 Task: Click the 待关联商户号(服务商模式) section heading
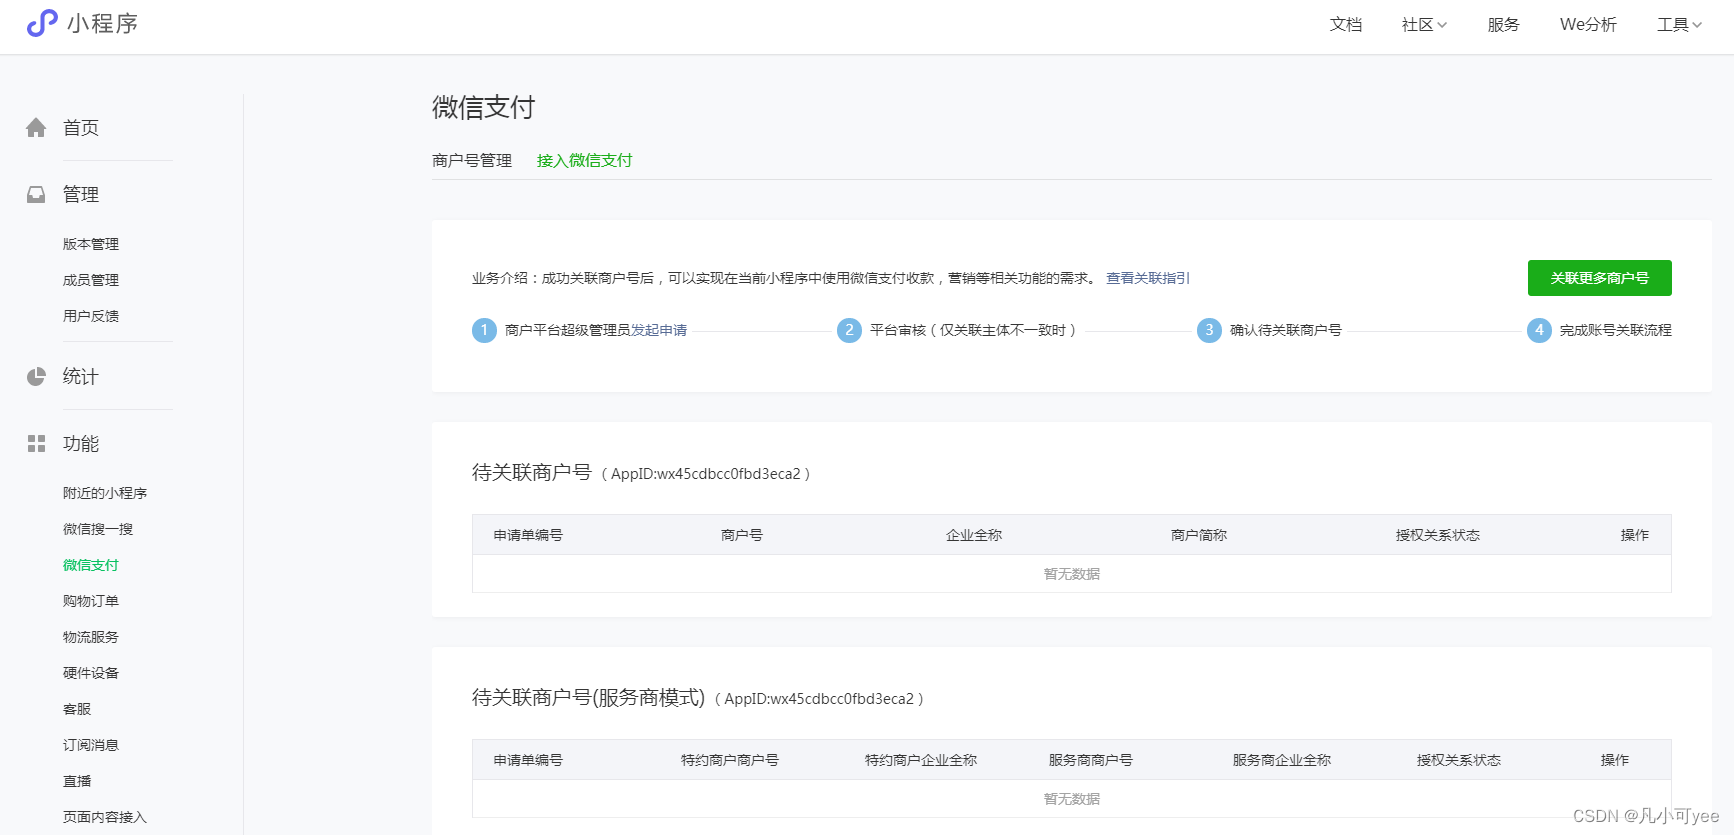pyautogui.click(x=589, y=697)
